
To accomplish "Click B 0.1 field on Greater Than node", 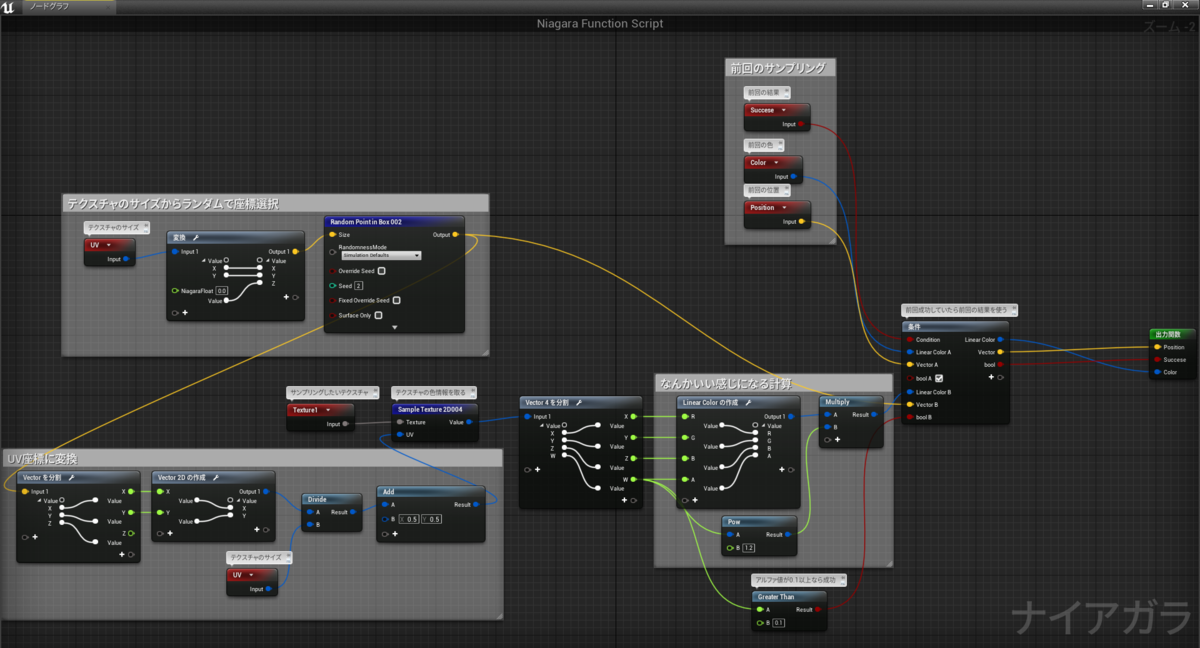I will point(779,623).
